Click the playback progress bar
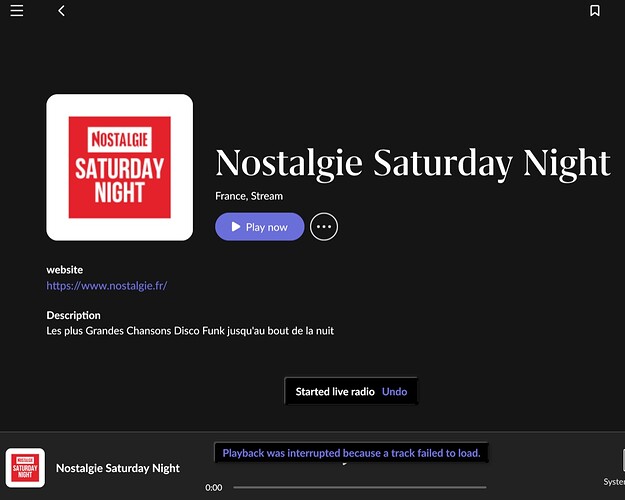 [x=360, y=487]
